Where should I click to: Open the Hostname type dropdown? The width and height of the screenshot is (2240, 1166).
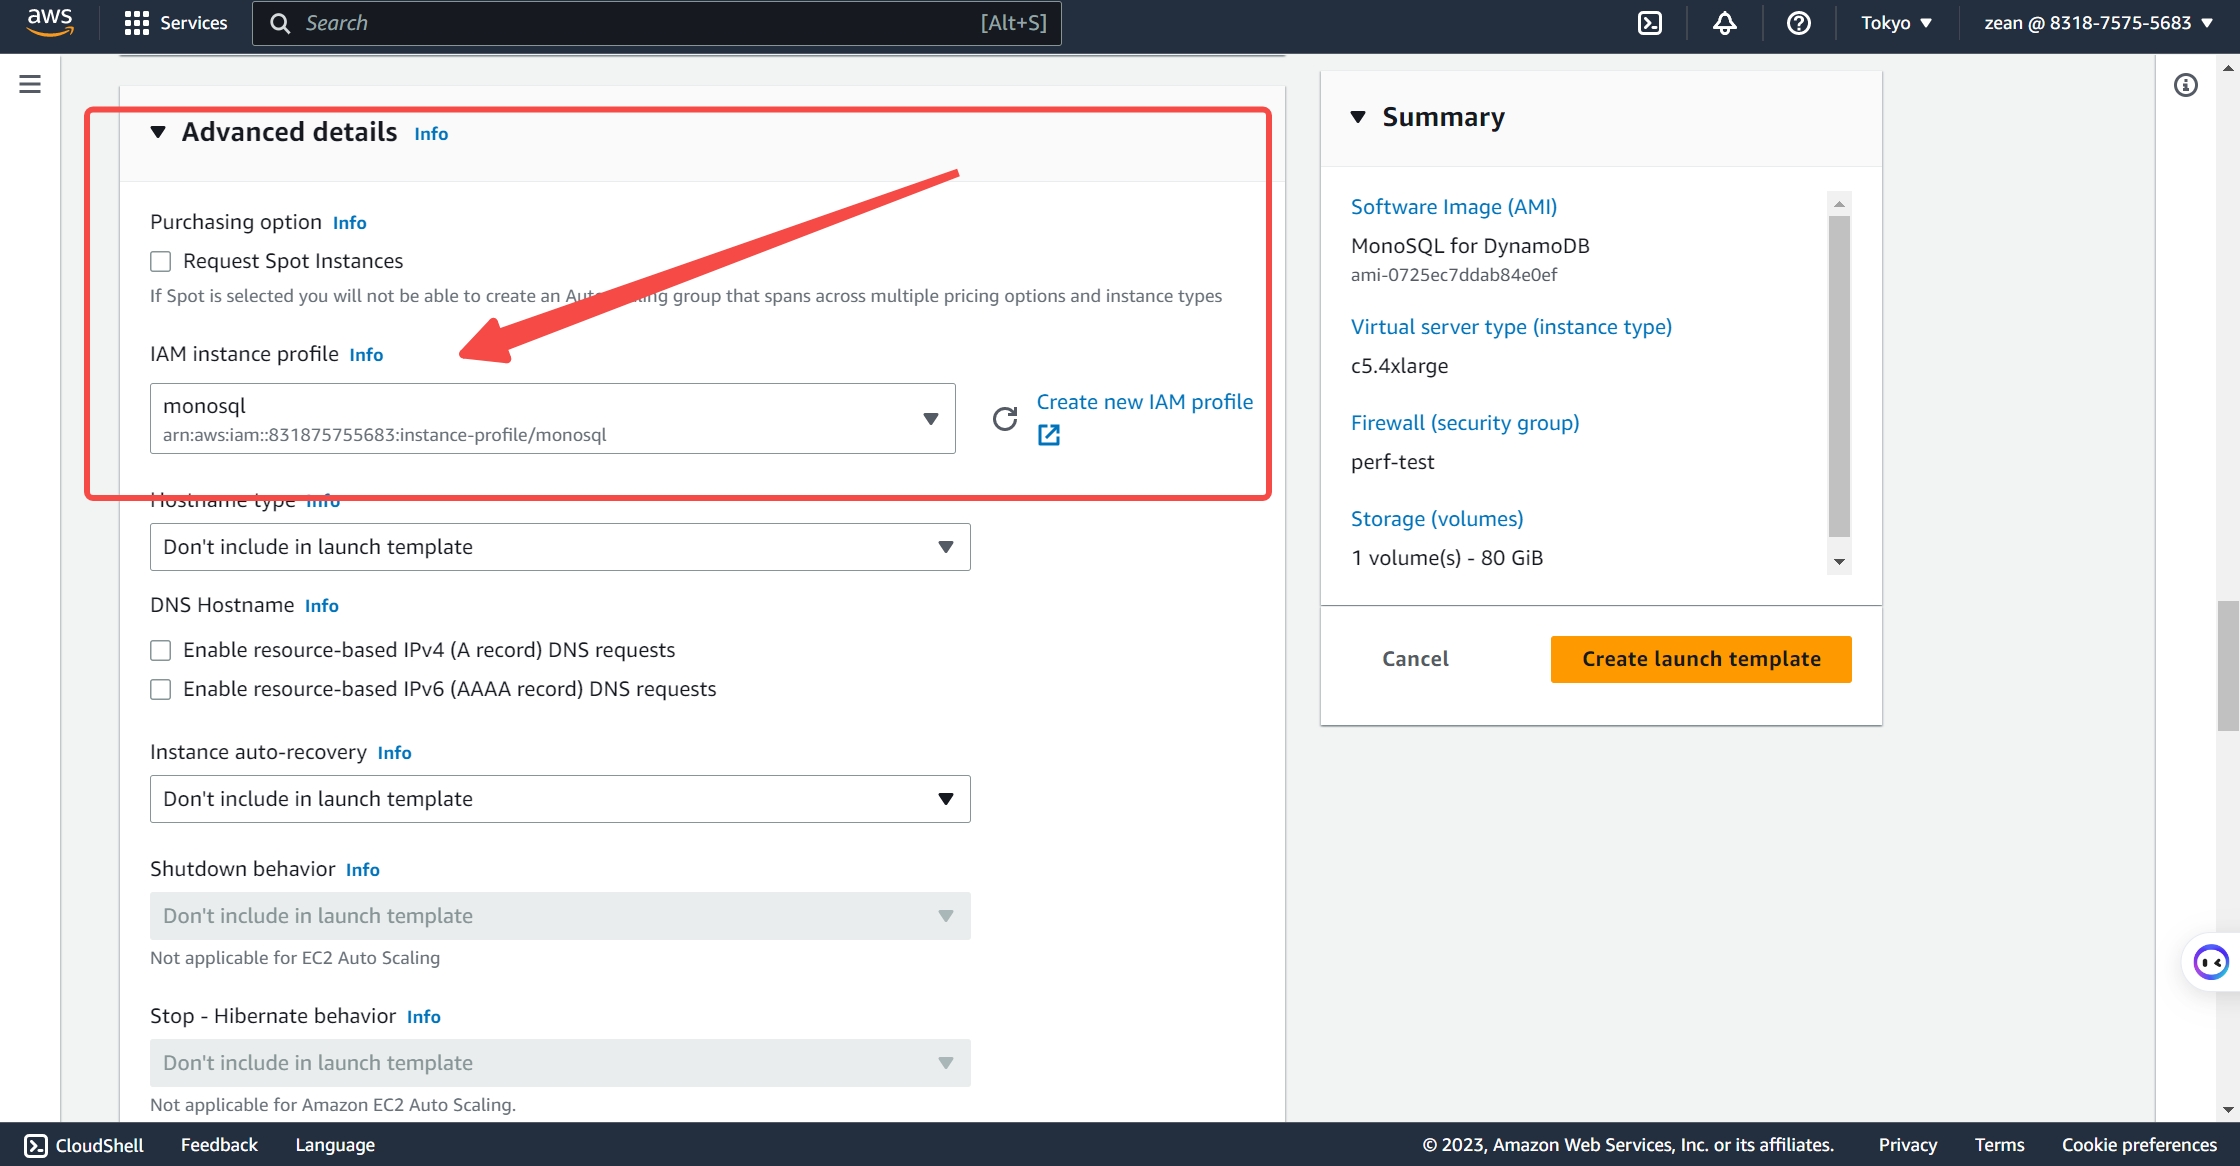560,547
